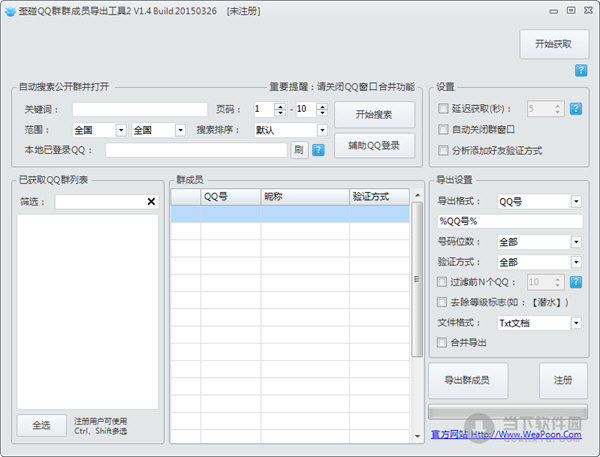This screenshot has height=457, width=600.
Task: Select the highlighted first row in 群成员 table
Action: click(290, 214)
